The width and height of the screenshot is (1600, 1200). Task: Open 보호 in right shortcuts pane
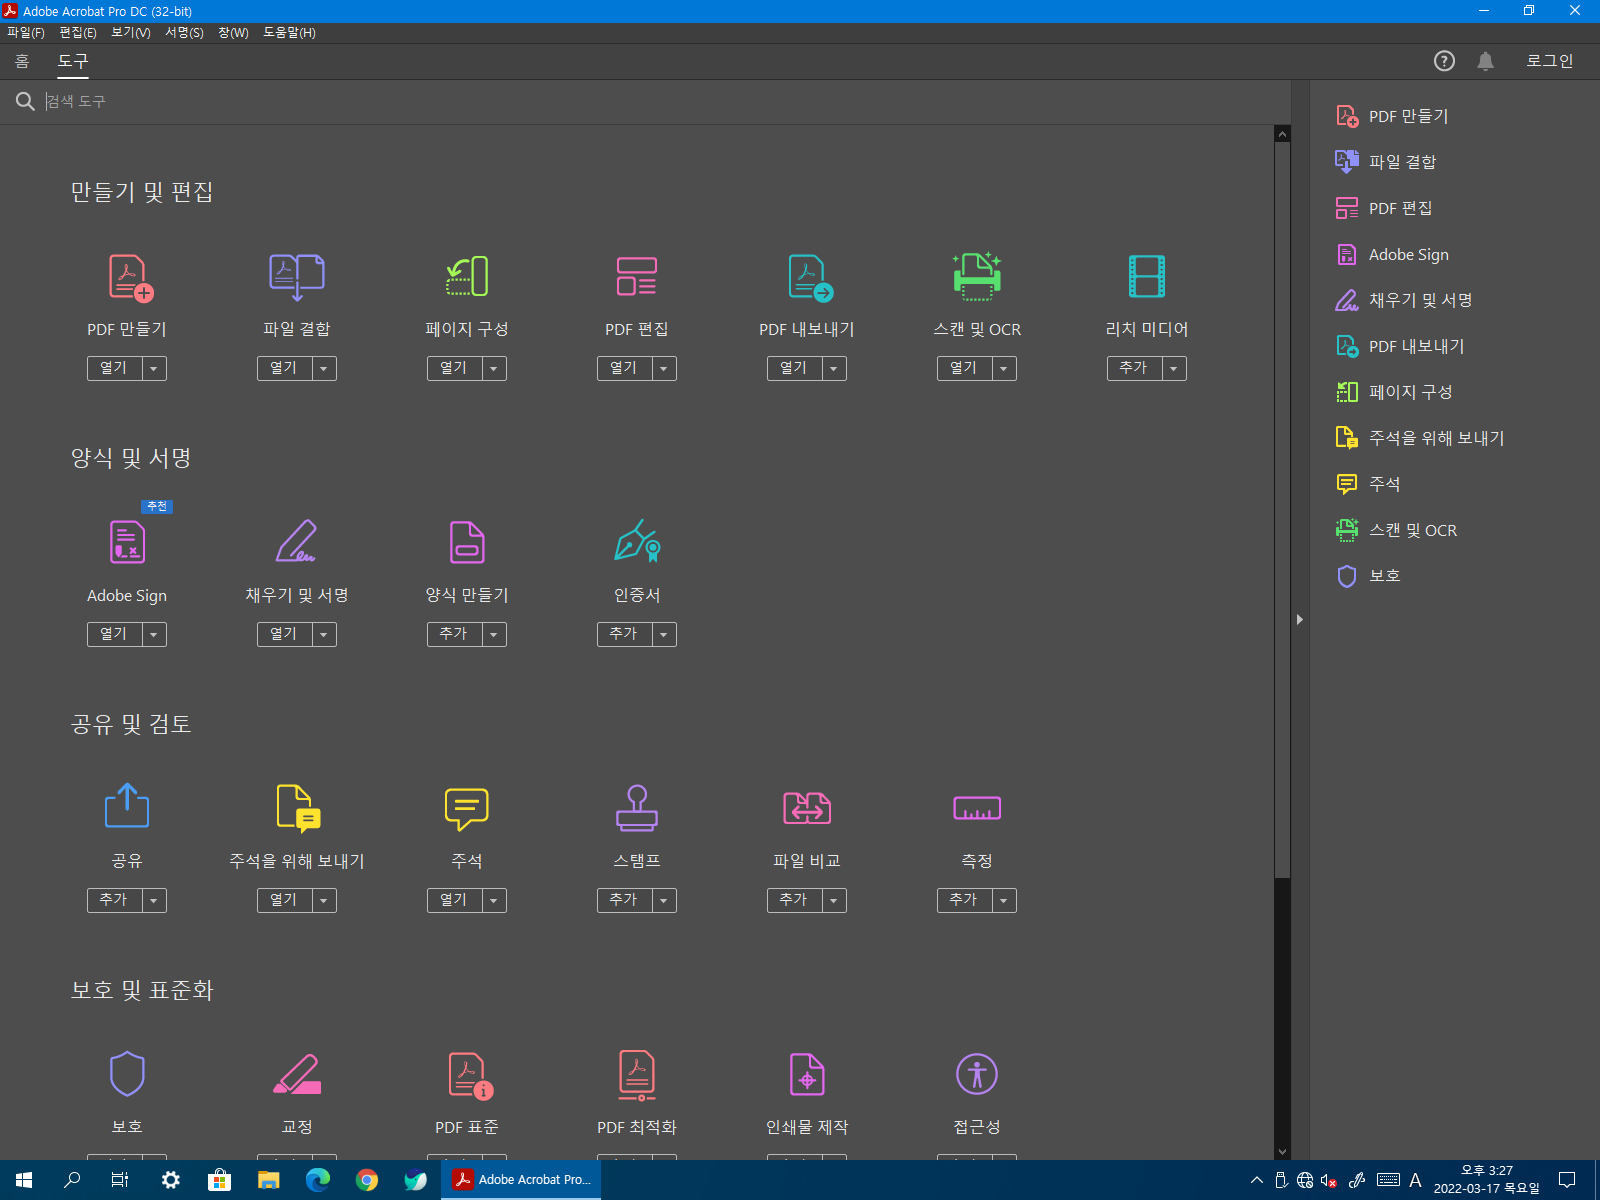point(1368,576)
